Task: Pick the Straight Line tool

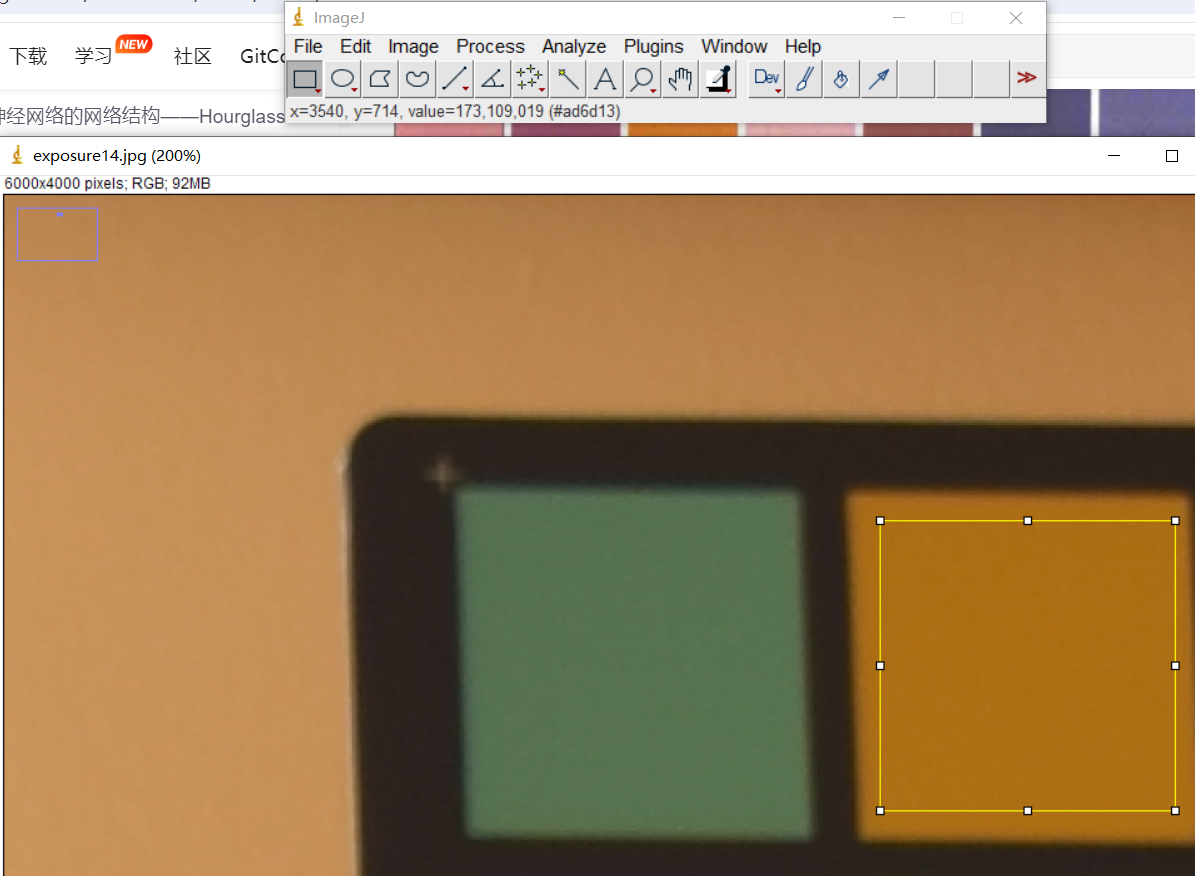Action: [455, 79]
